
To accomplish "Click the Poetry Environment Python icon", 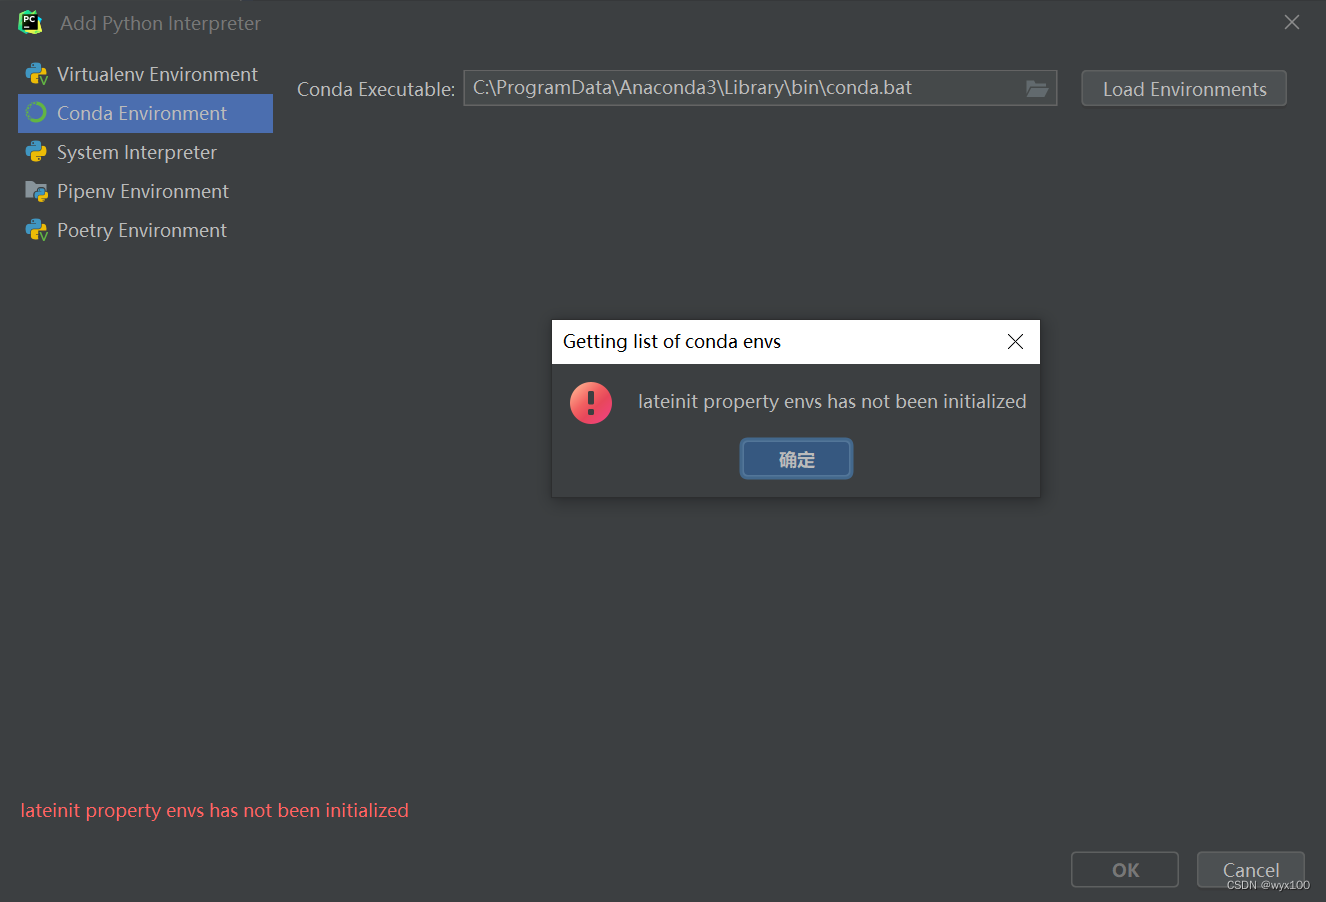I will pos(34,230).
